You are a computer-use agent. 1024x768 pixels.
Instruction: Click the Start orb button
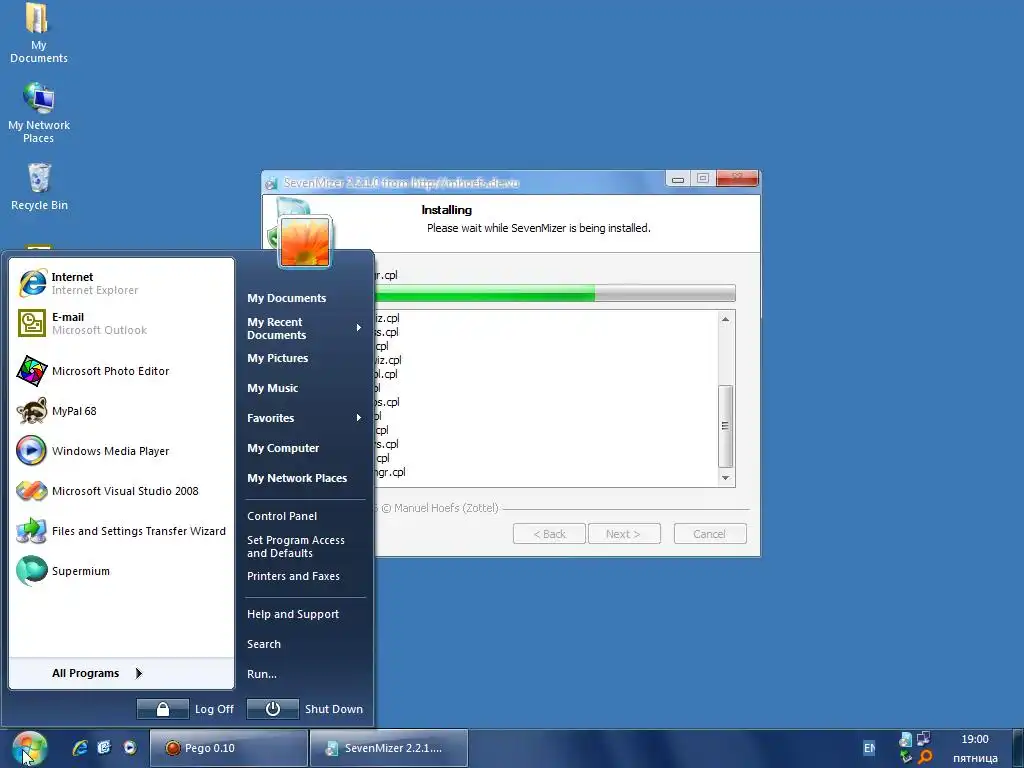29,748
